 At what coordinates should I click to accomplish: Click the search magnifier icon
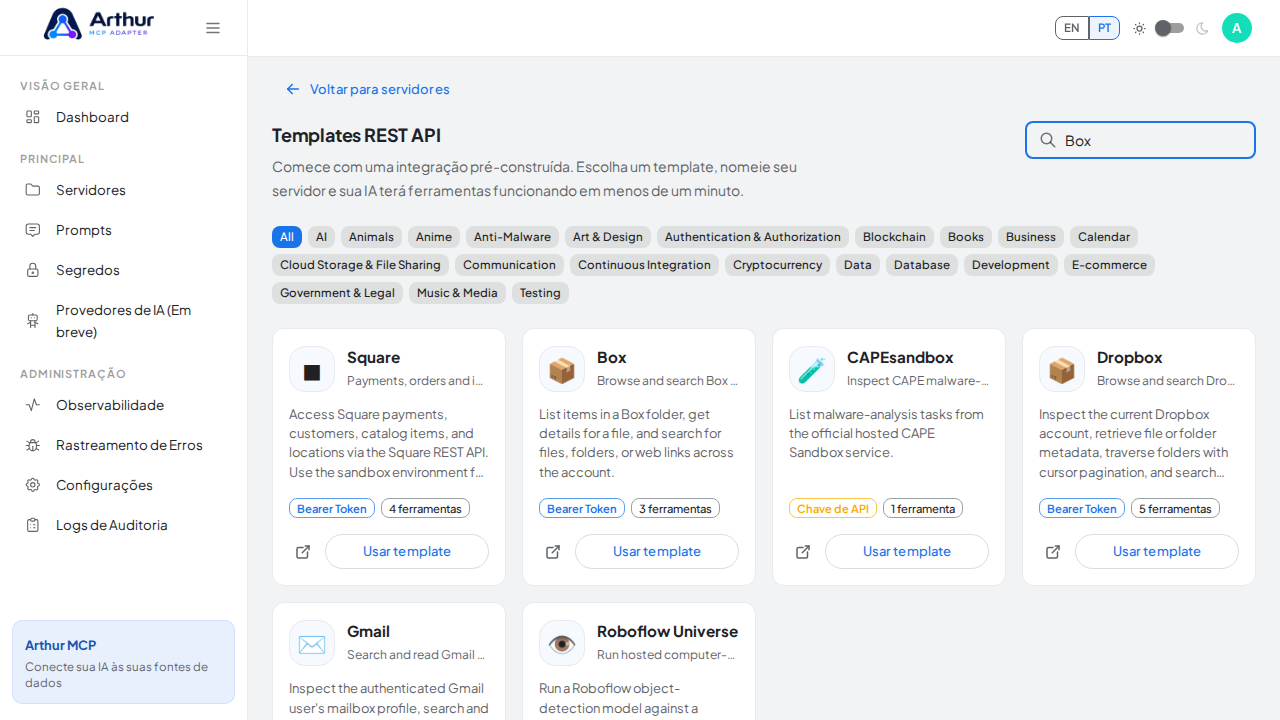click(x=1048, y=140)
